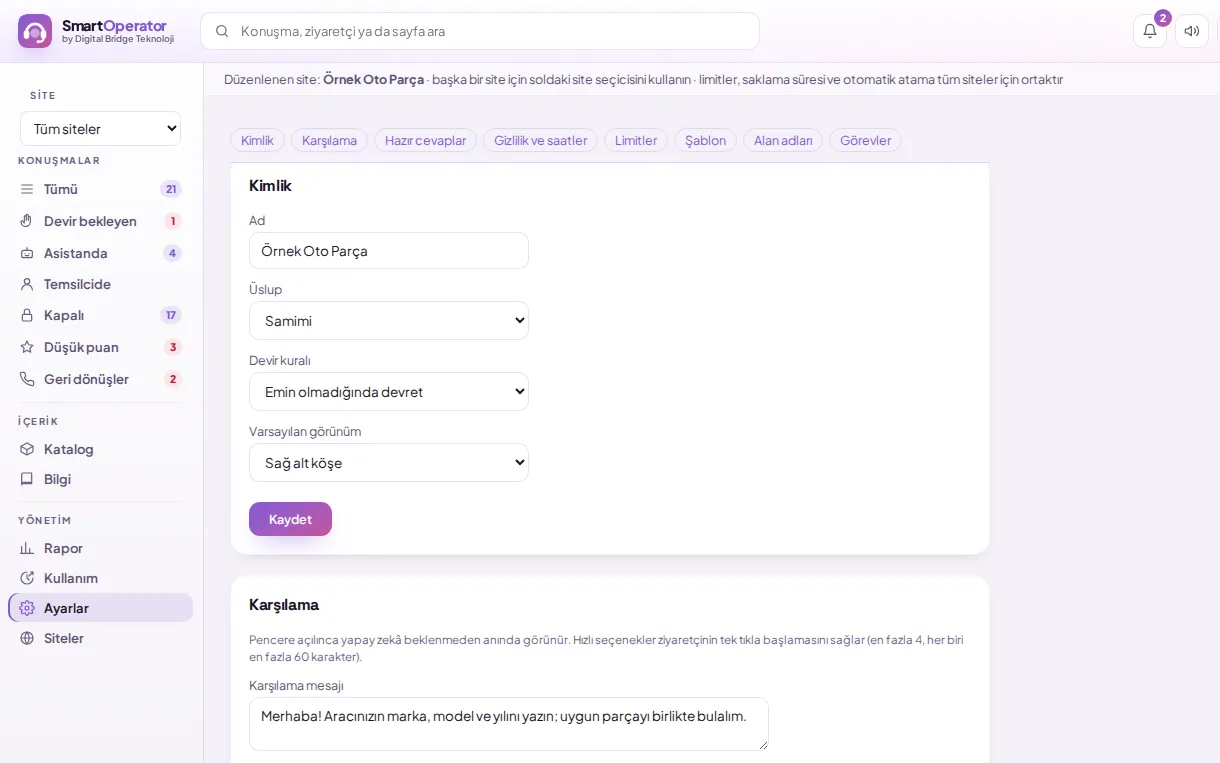The image size is (1220, 763).
Task: Open the notifications bell icon
Action: point(1150,31)
